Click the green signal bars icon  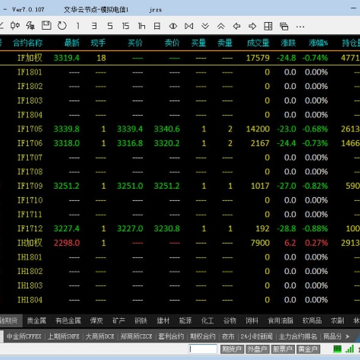point(350,349)
